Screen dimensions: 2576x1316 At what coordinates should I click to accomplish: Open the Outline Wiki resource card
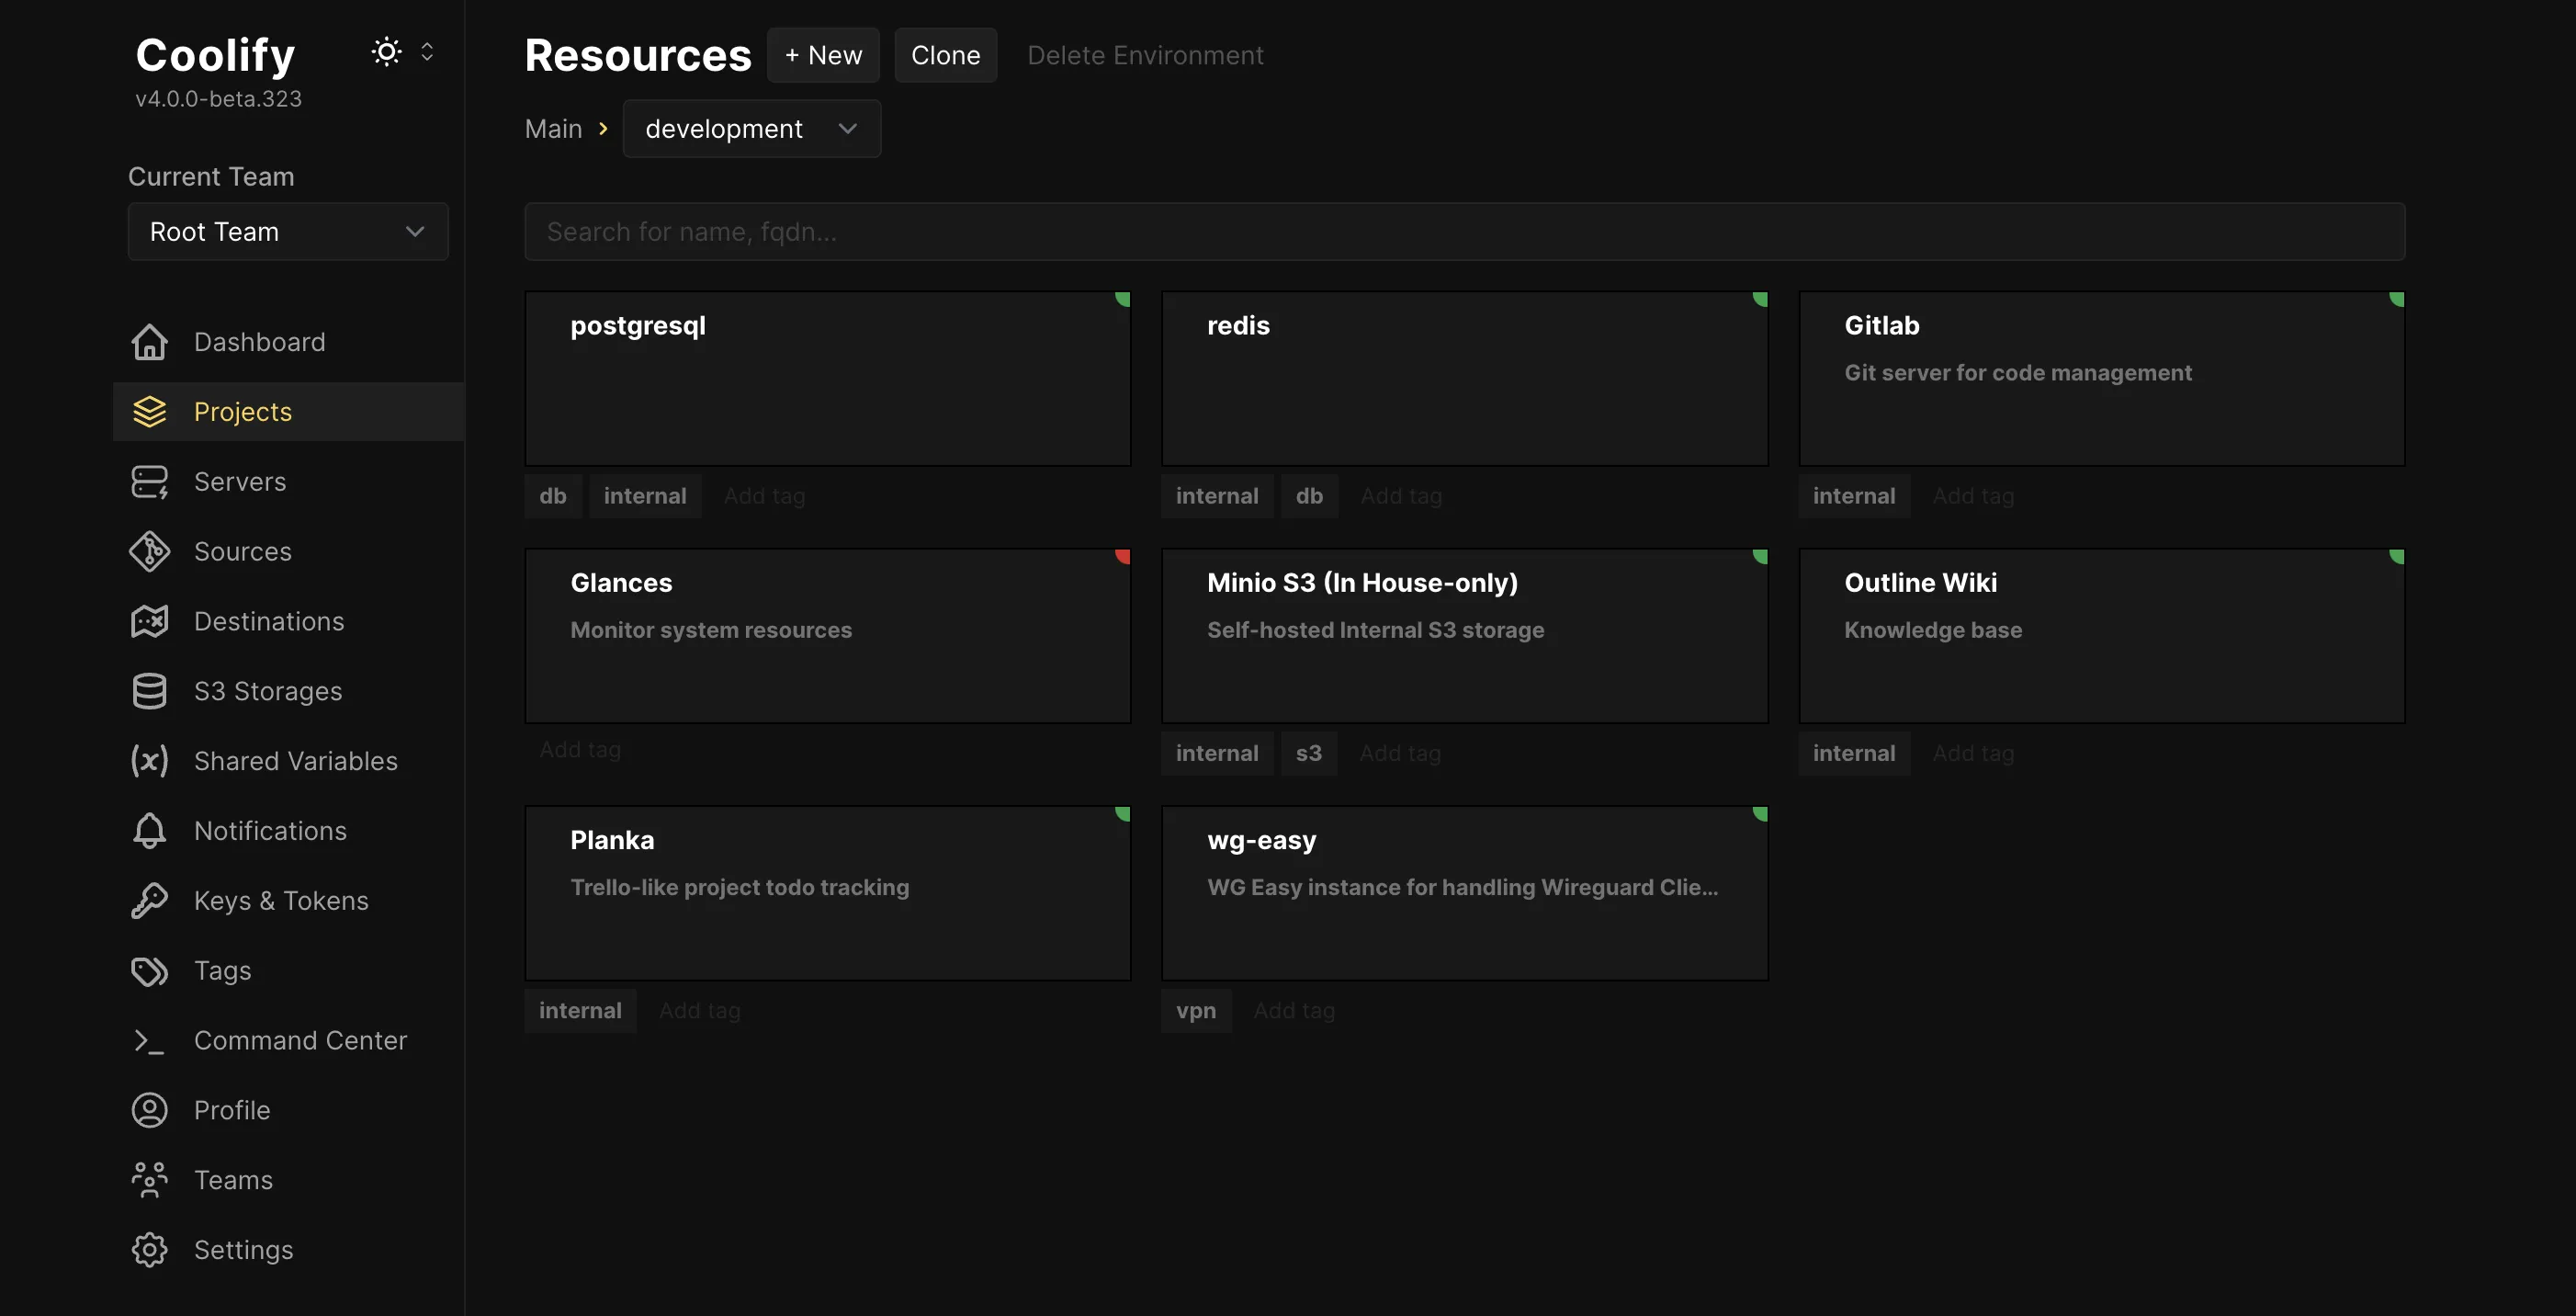[2101, 636]
